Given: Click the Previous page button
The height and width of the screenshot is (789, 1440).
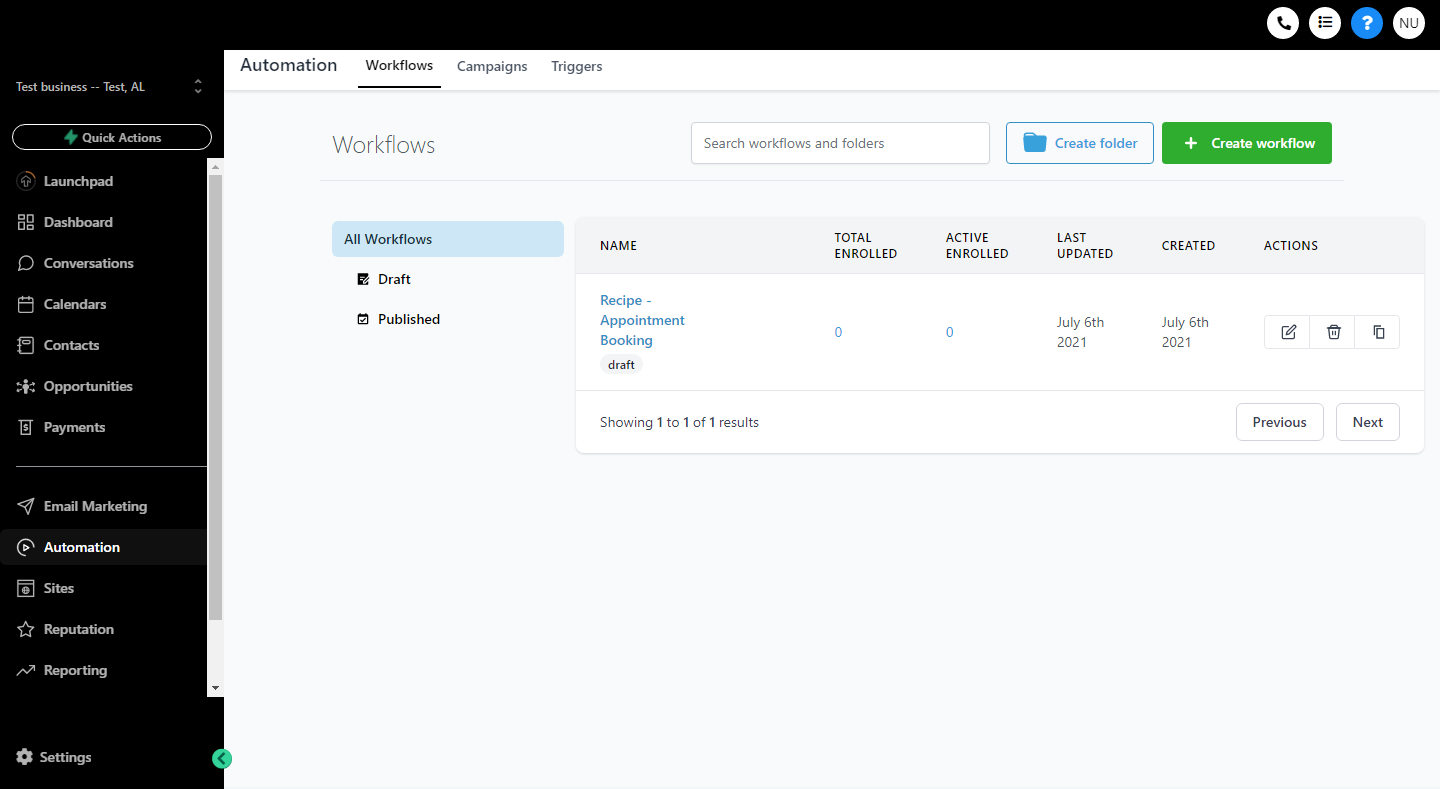Looking at the screenshot, I should point(1280,422).
